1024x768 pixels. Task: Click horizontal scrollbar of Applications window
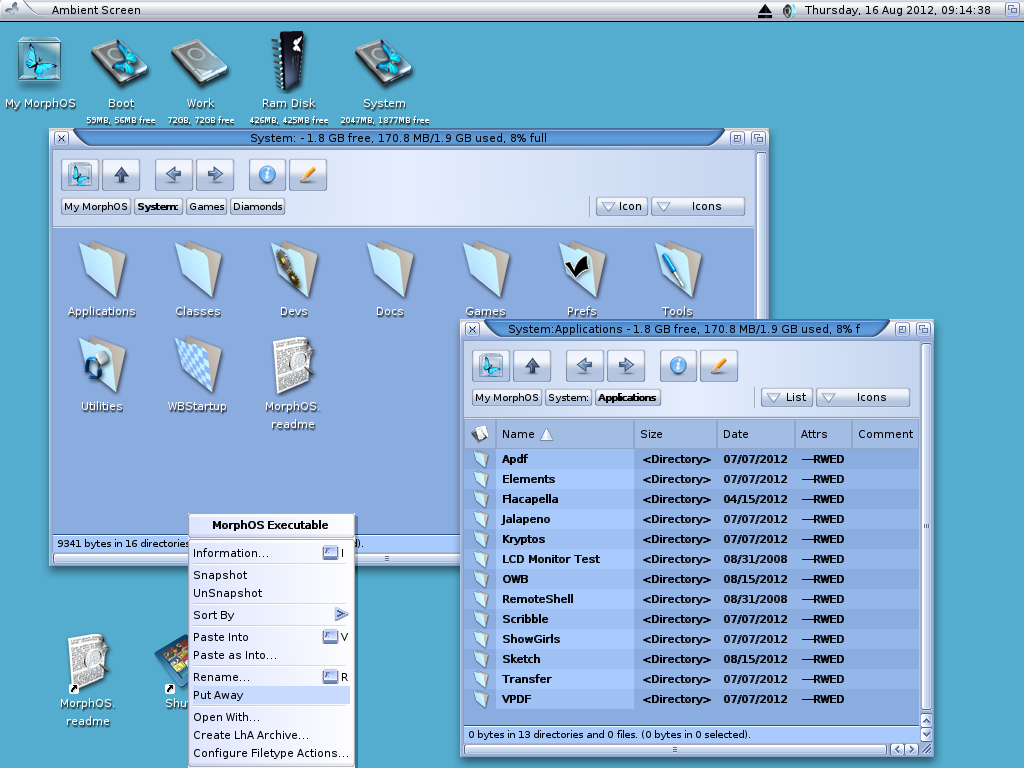tap(675, 749)
